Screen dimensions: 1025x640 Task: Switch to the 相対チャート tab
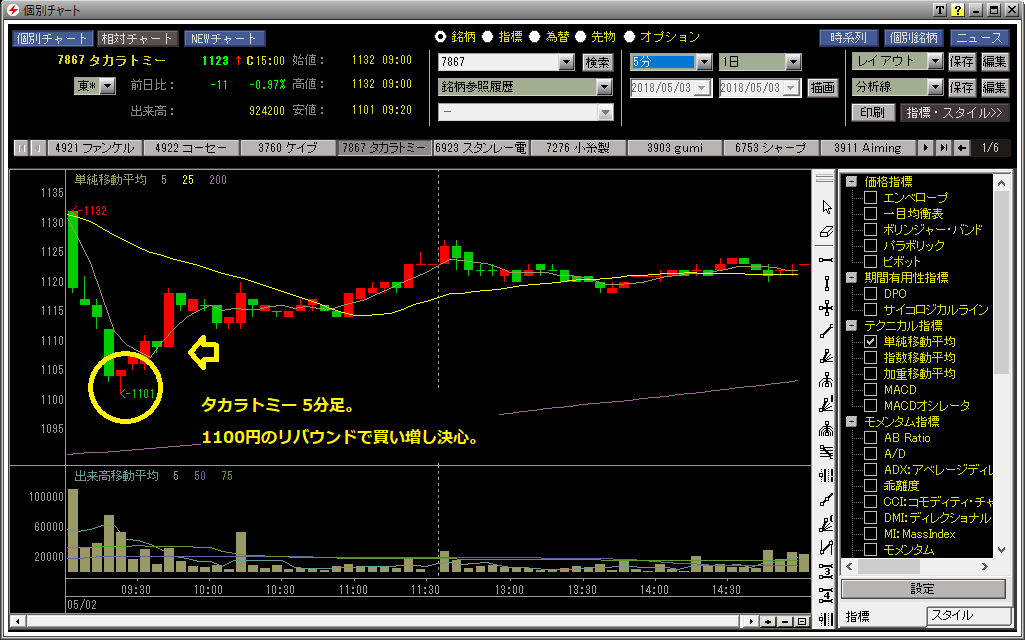(x=136, y=39)
